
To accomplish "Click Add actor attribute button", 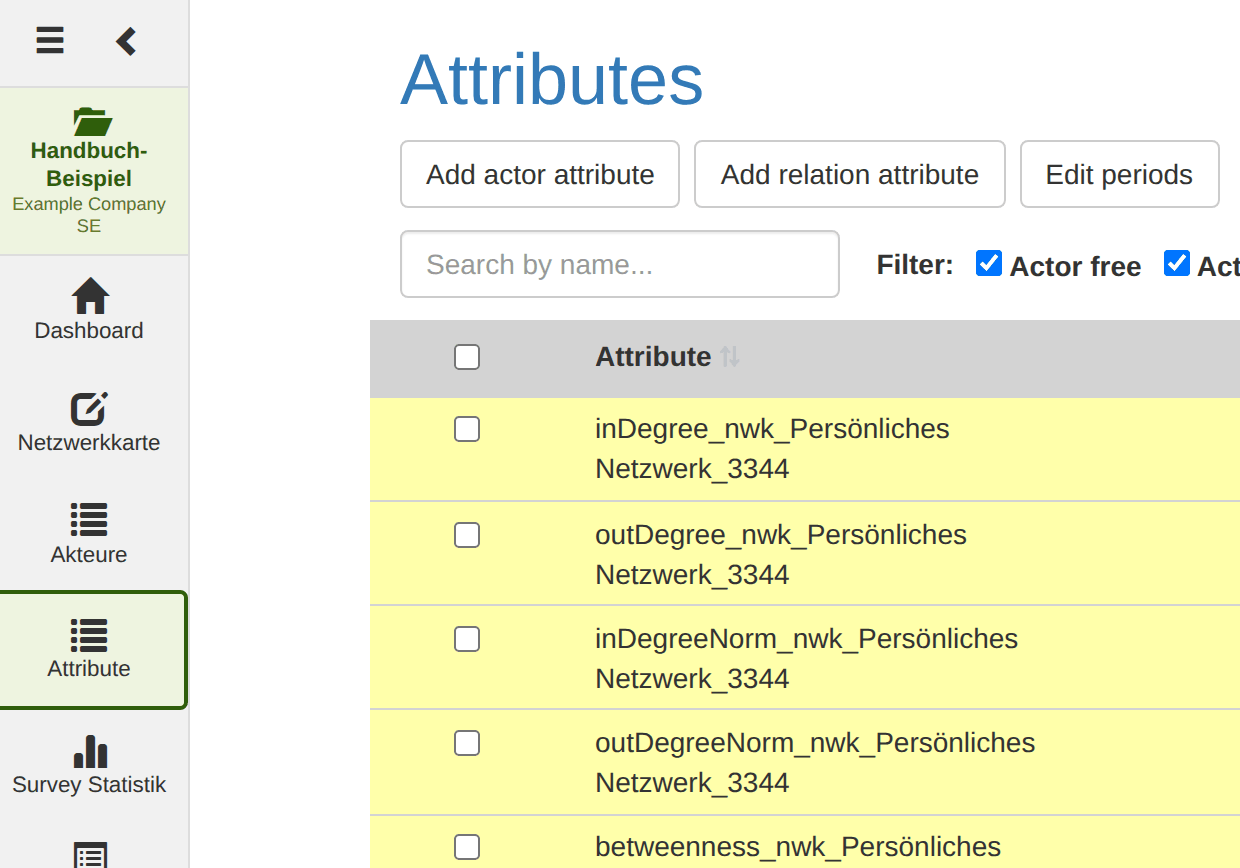I will pyautogui.click(x=540, y=174).
